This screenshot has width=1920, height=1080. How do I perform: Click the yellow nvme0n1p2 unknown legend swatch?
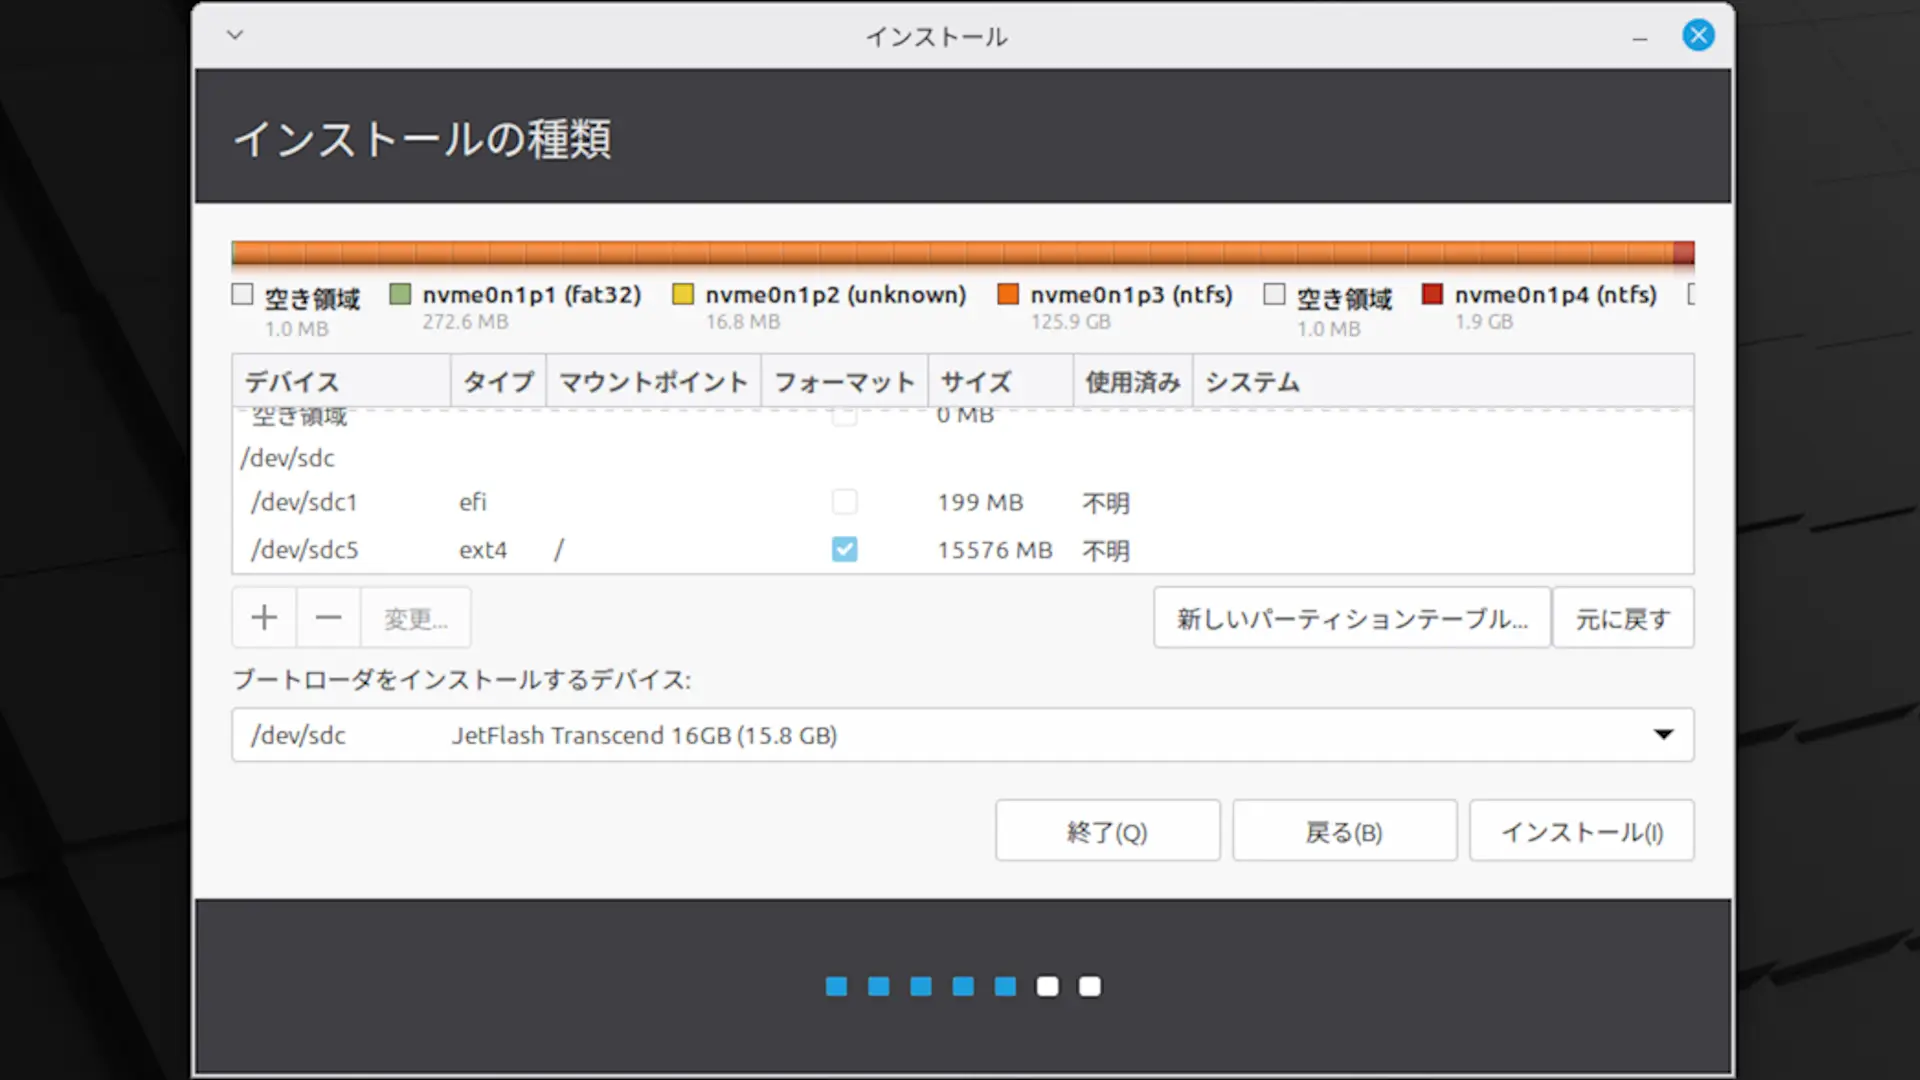point(683,294)
